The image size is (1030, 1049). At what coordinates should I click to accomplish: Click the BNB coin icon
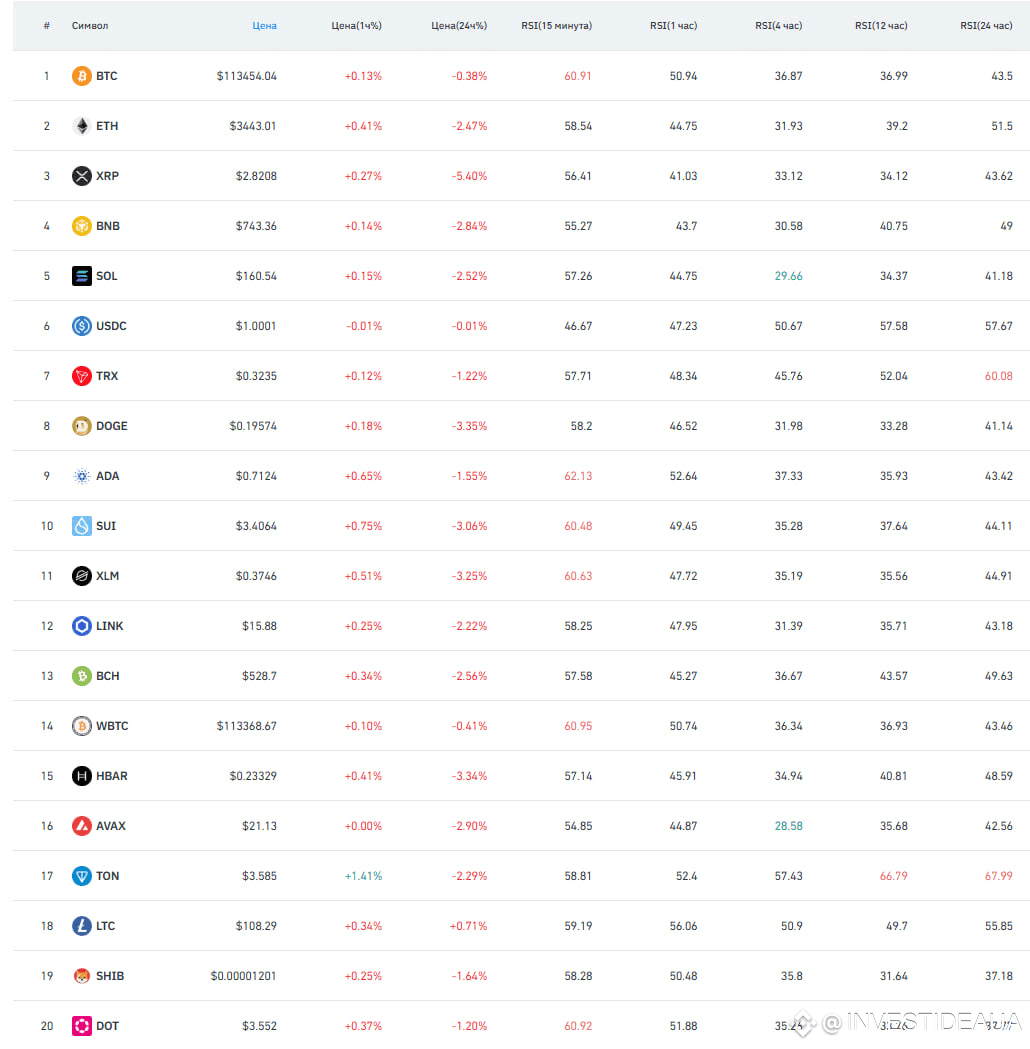click(x=82, y=226)
